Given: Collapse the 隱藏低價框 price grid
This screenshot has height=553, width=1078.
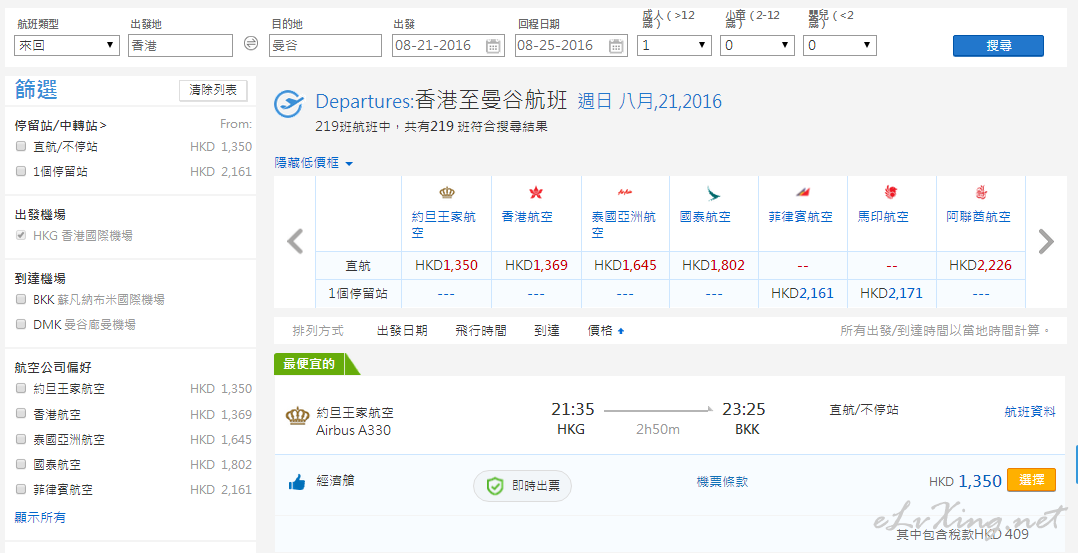Looking at the screenshot, I should [x=314, y=163].
